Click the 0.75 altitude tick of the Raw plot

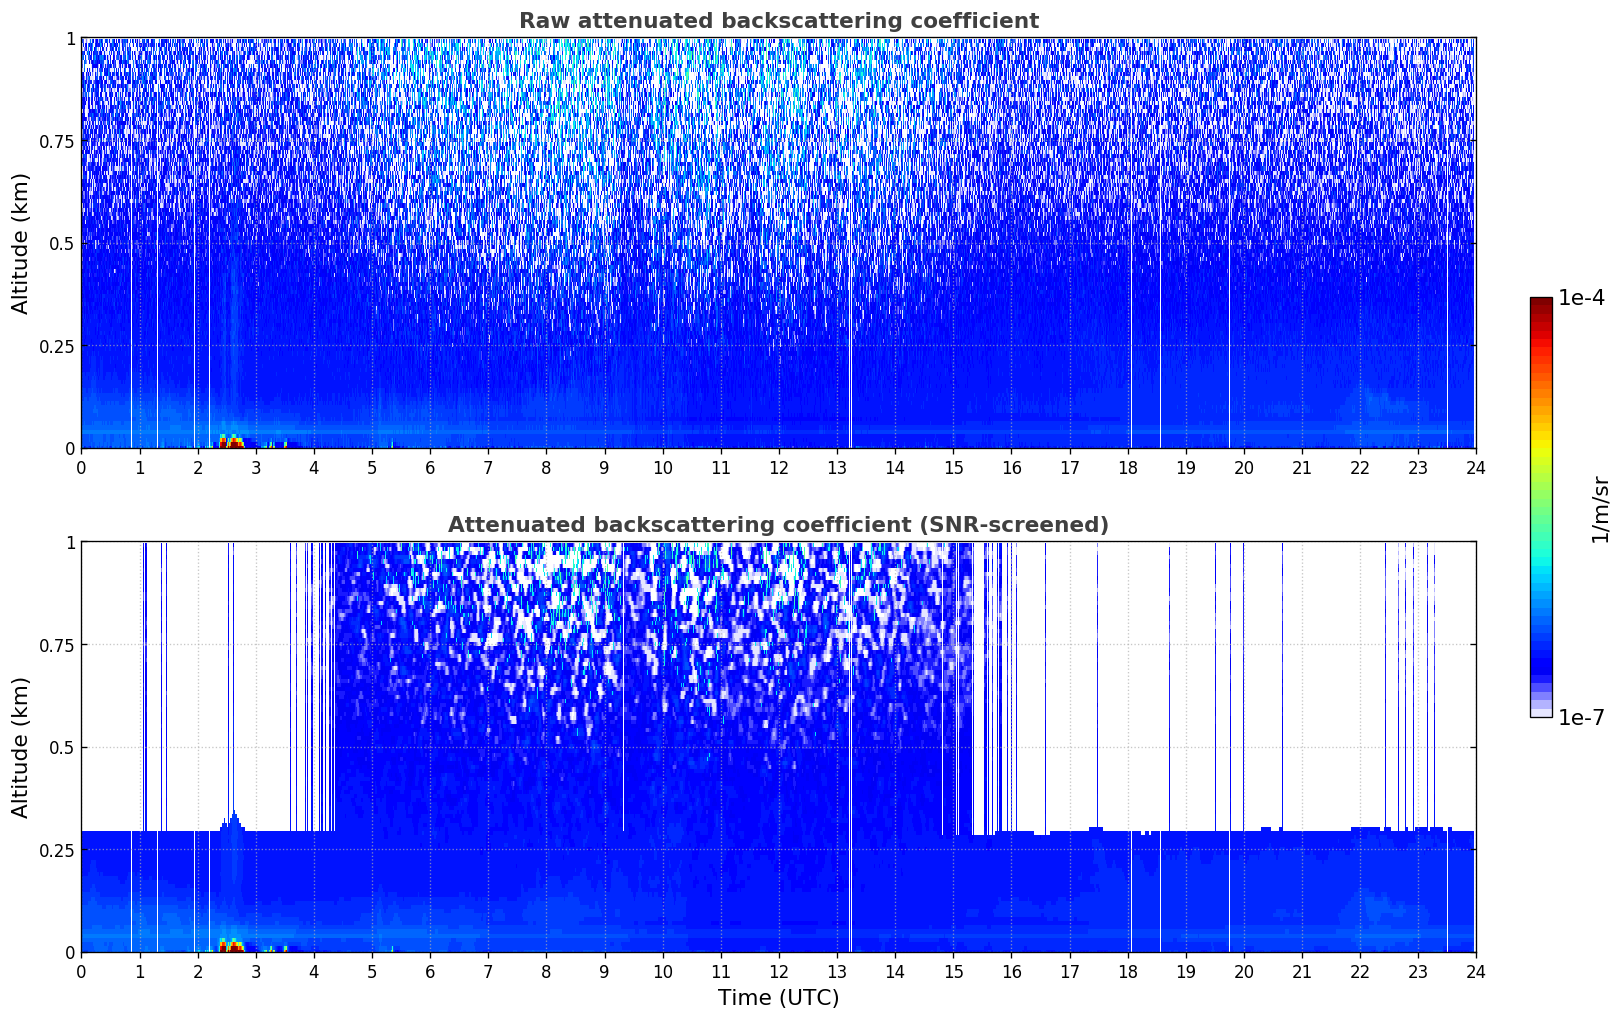(x=57, y=141)
